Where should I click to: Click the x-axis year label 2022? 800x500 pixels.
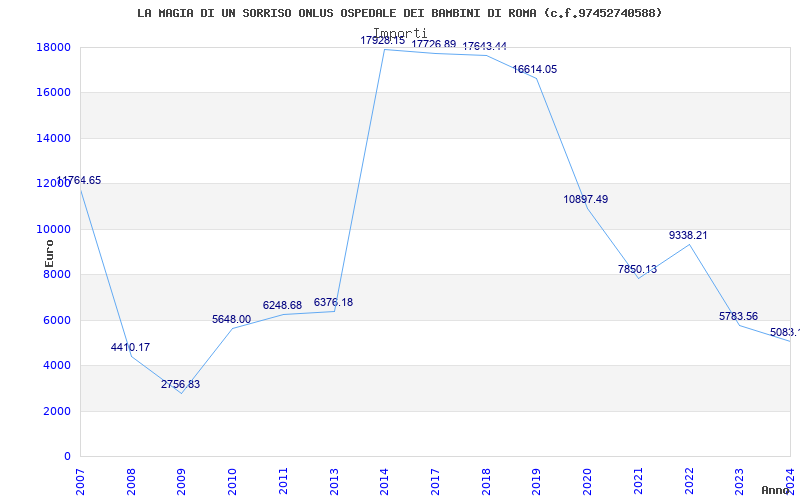[689, 481]
